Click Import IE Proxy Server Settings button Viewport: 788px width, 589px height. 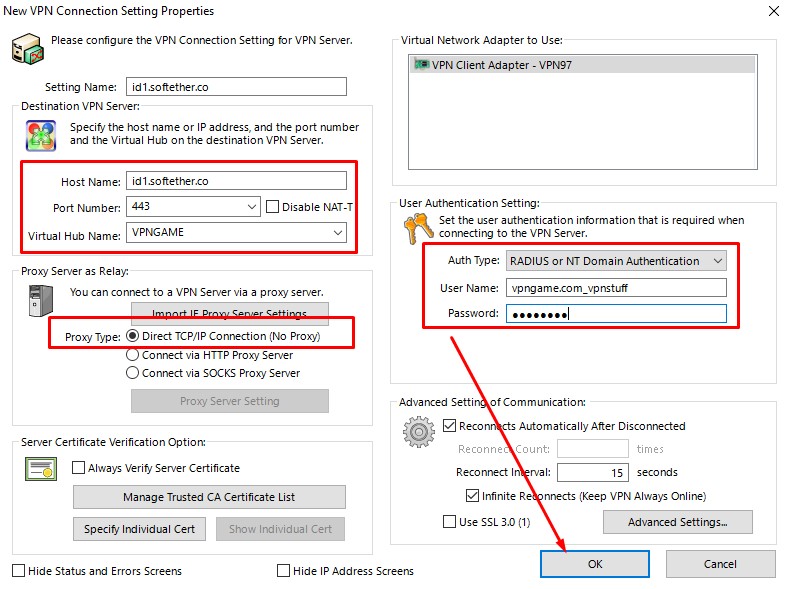pos(230,314)
